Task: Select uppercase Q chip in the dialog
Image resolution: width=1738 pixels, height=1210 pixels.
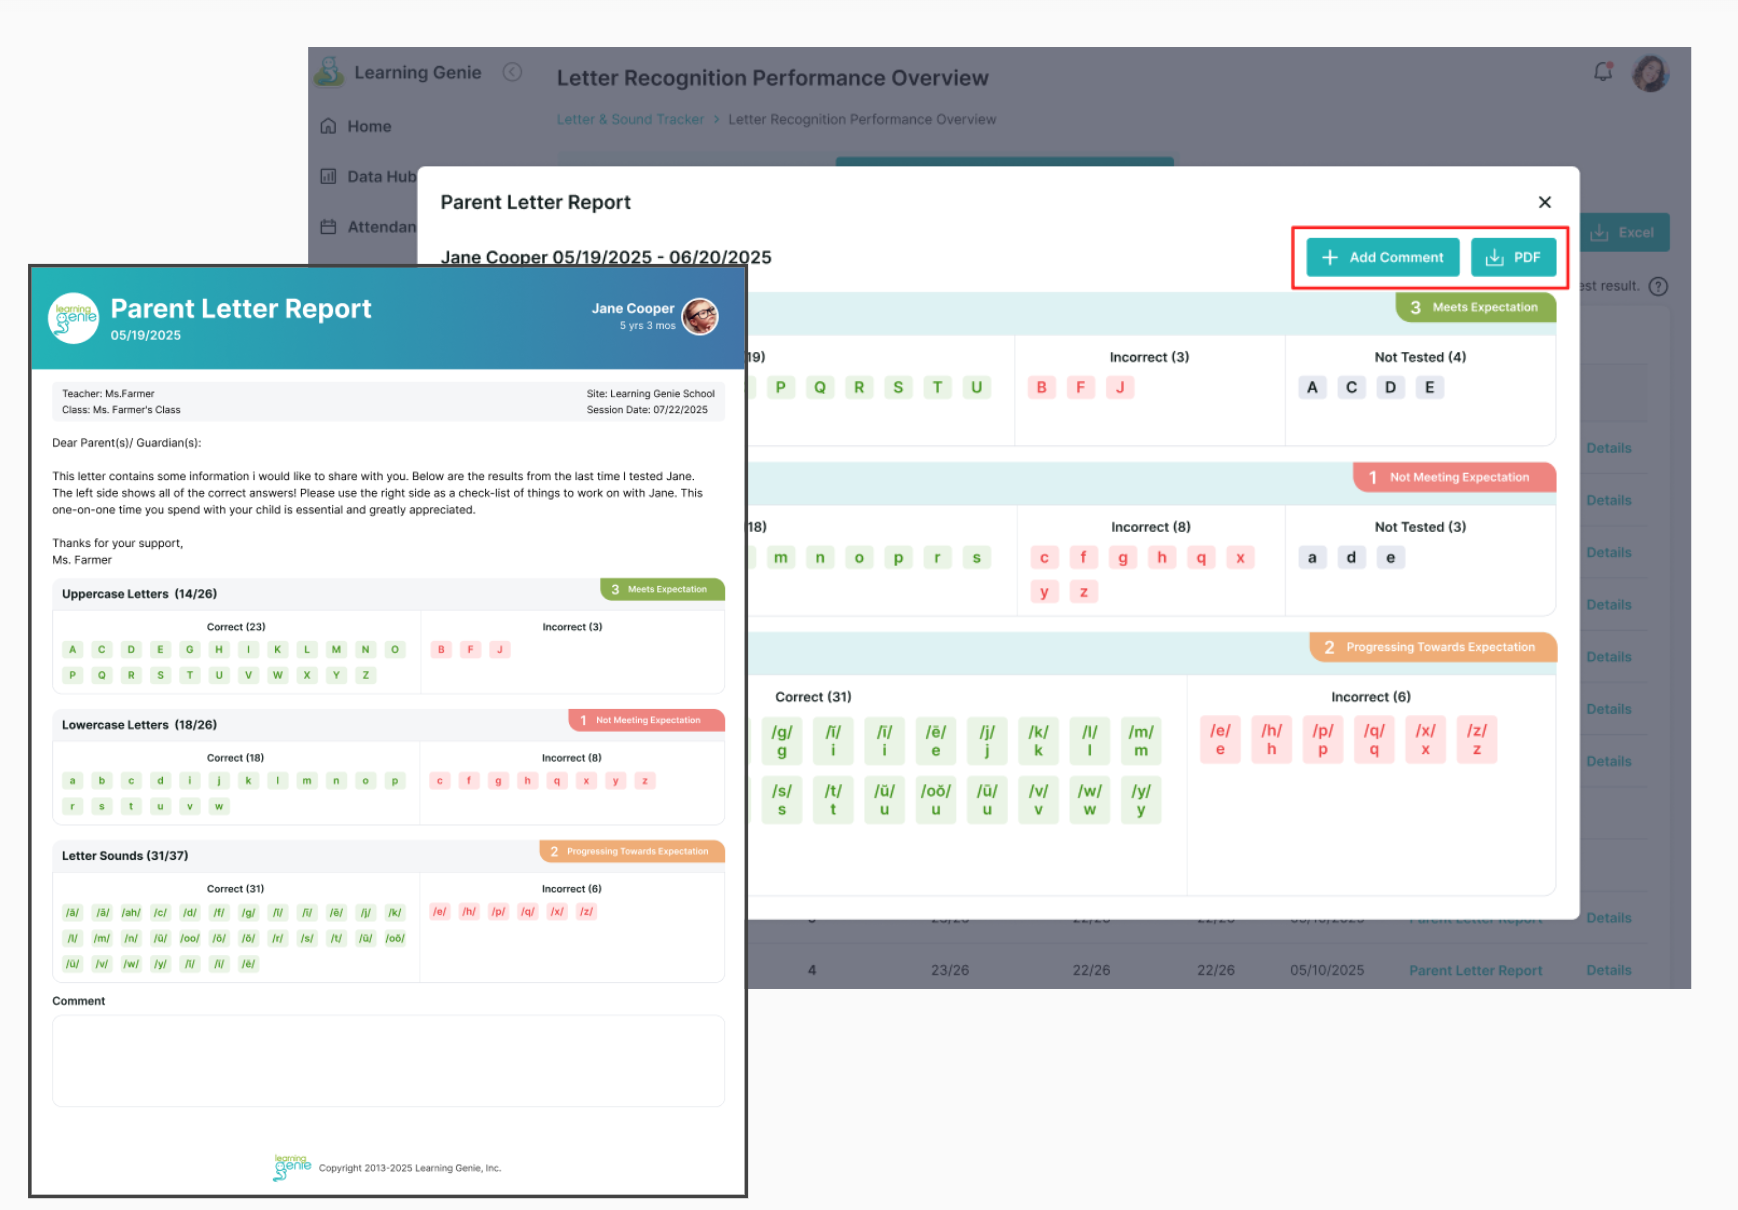Action: [x=820, y=387]
